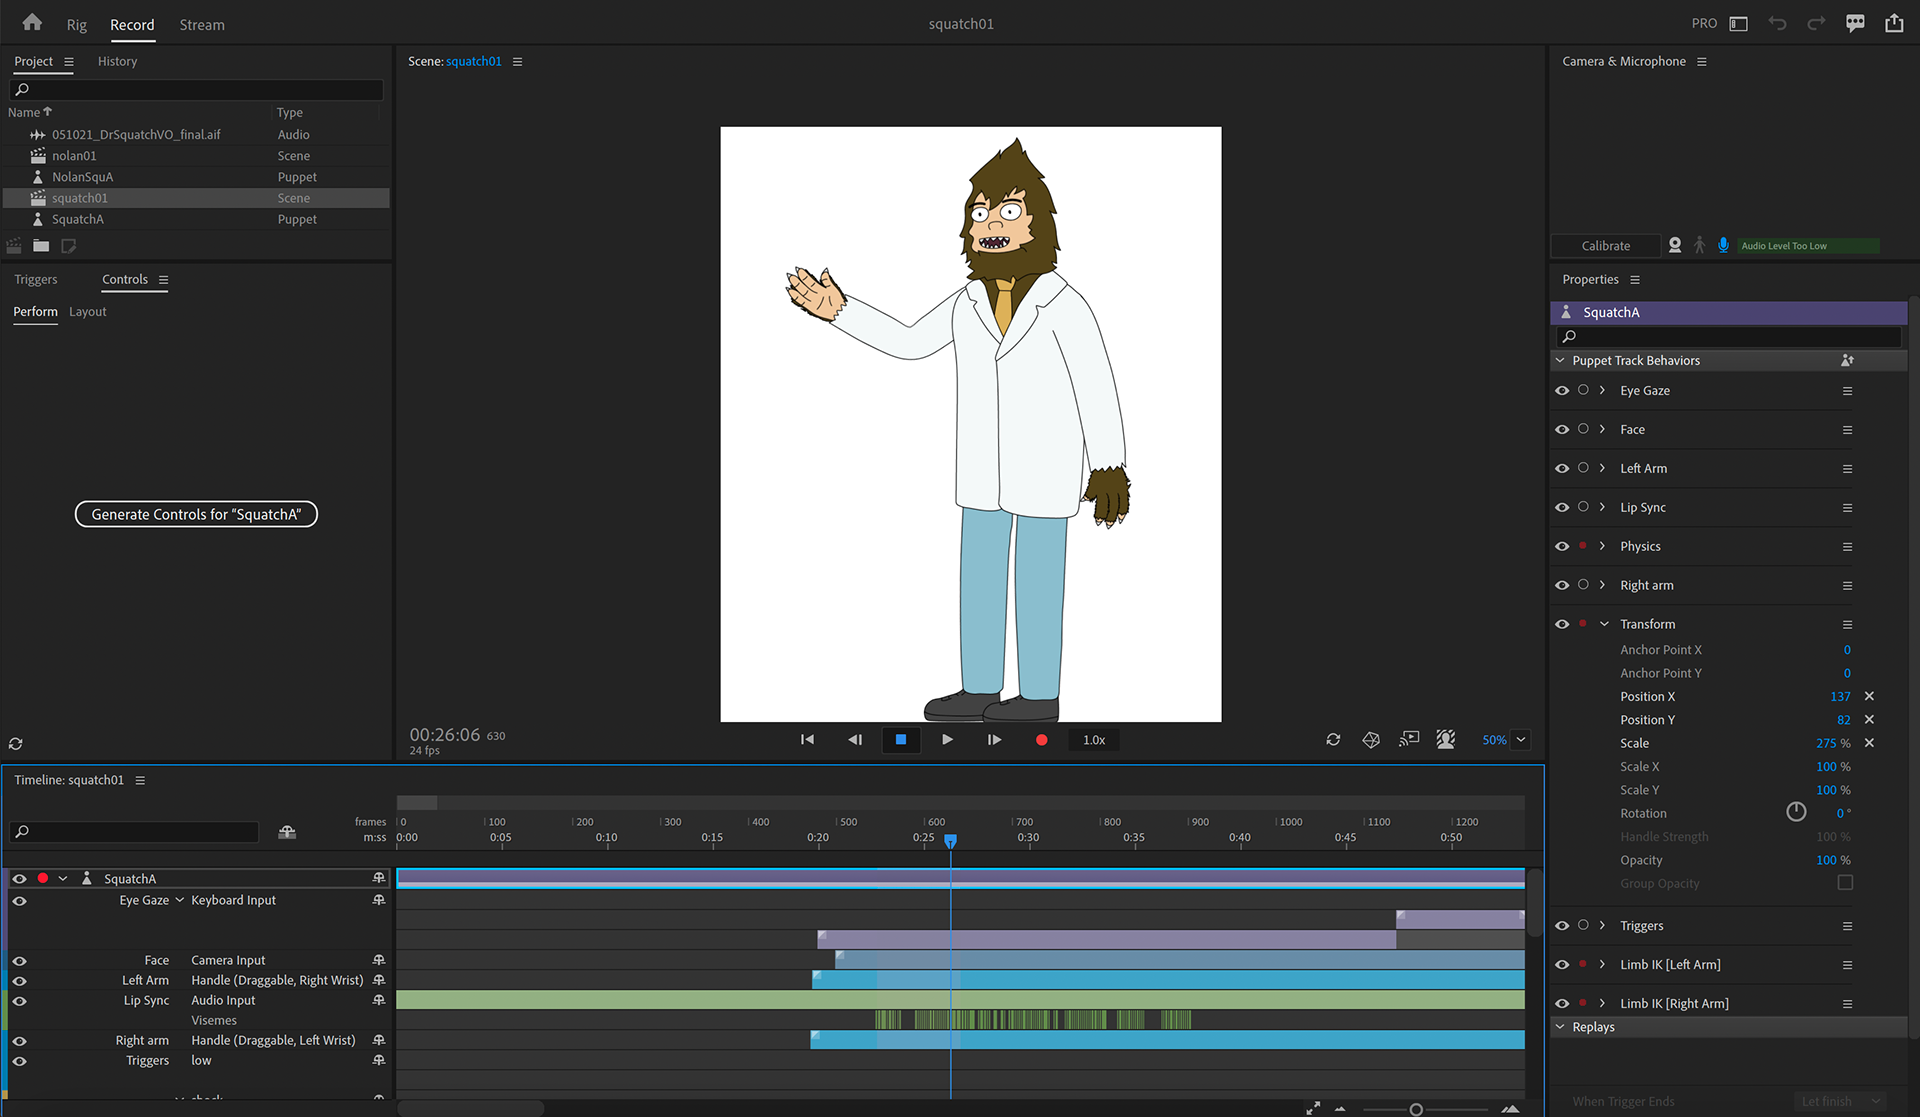
Task: Toggle the Lip Sync behavior eye in Properties
Action: pos(1562,508)
